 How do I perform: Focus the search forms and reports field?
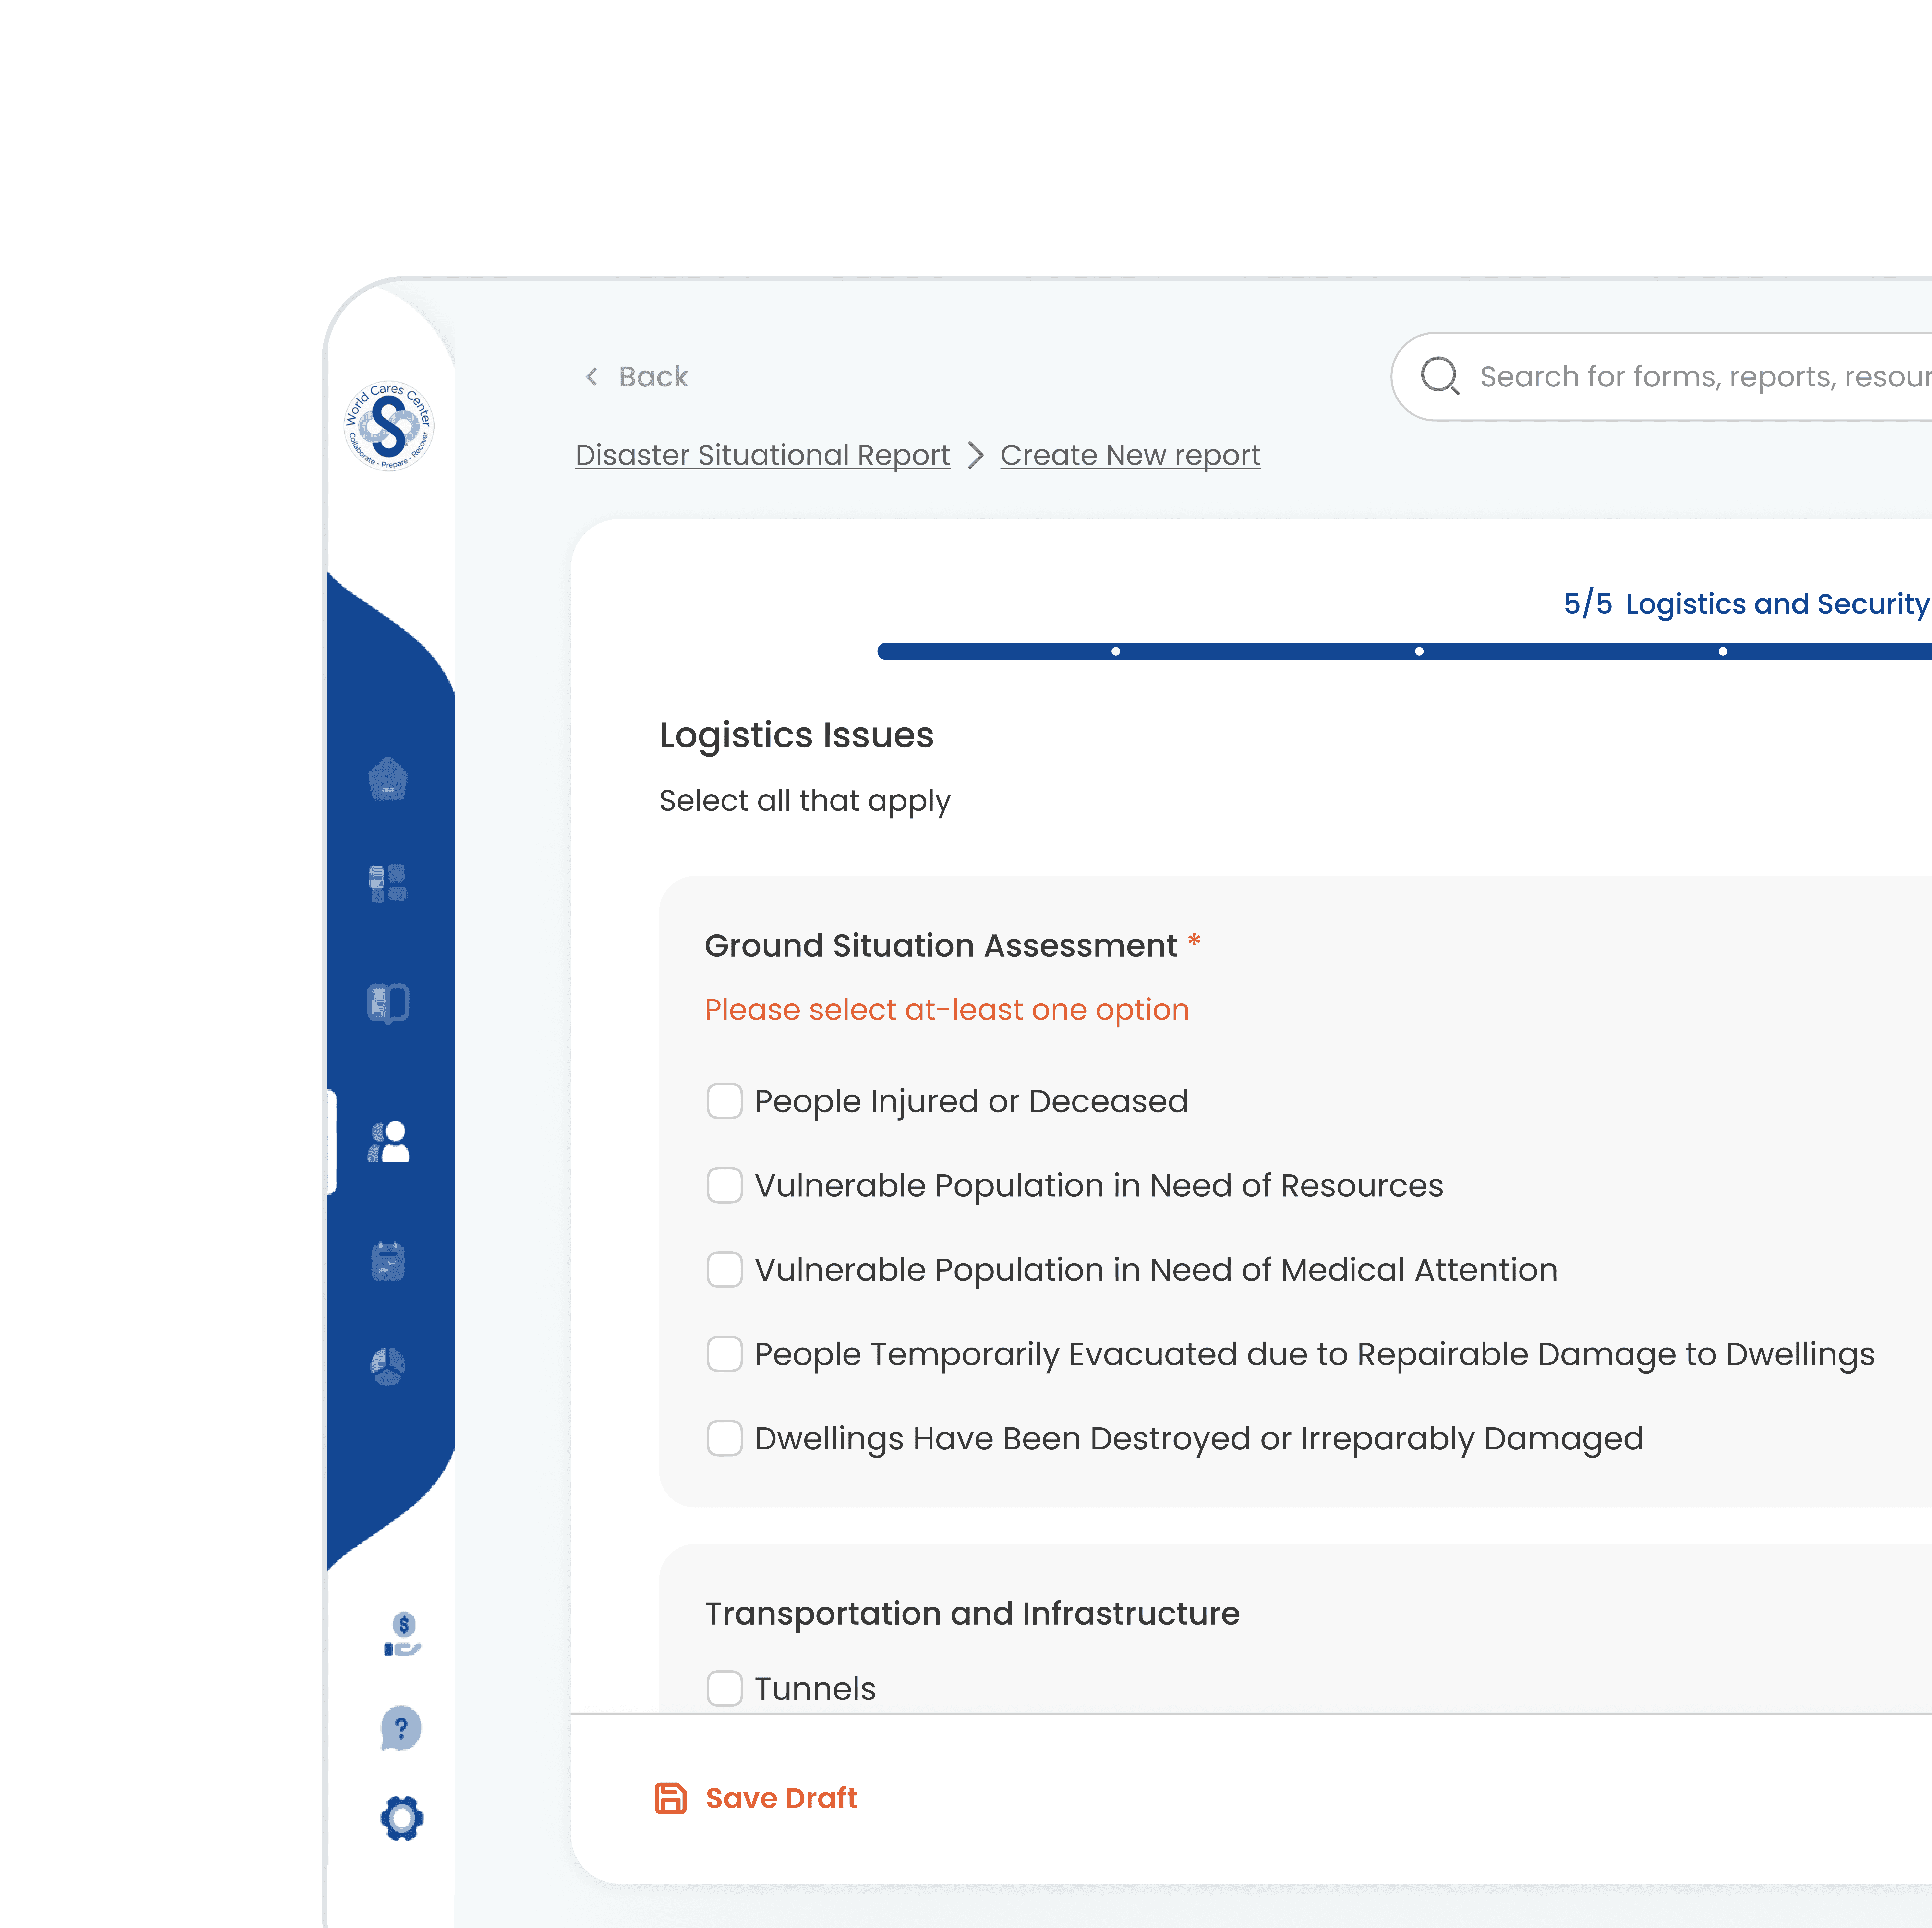1700,377
